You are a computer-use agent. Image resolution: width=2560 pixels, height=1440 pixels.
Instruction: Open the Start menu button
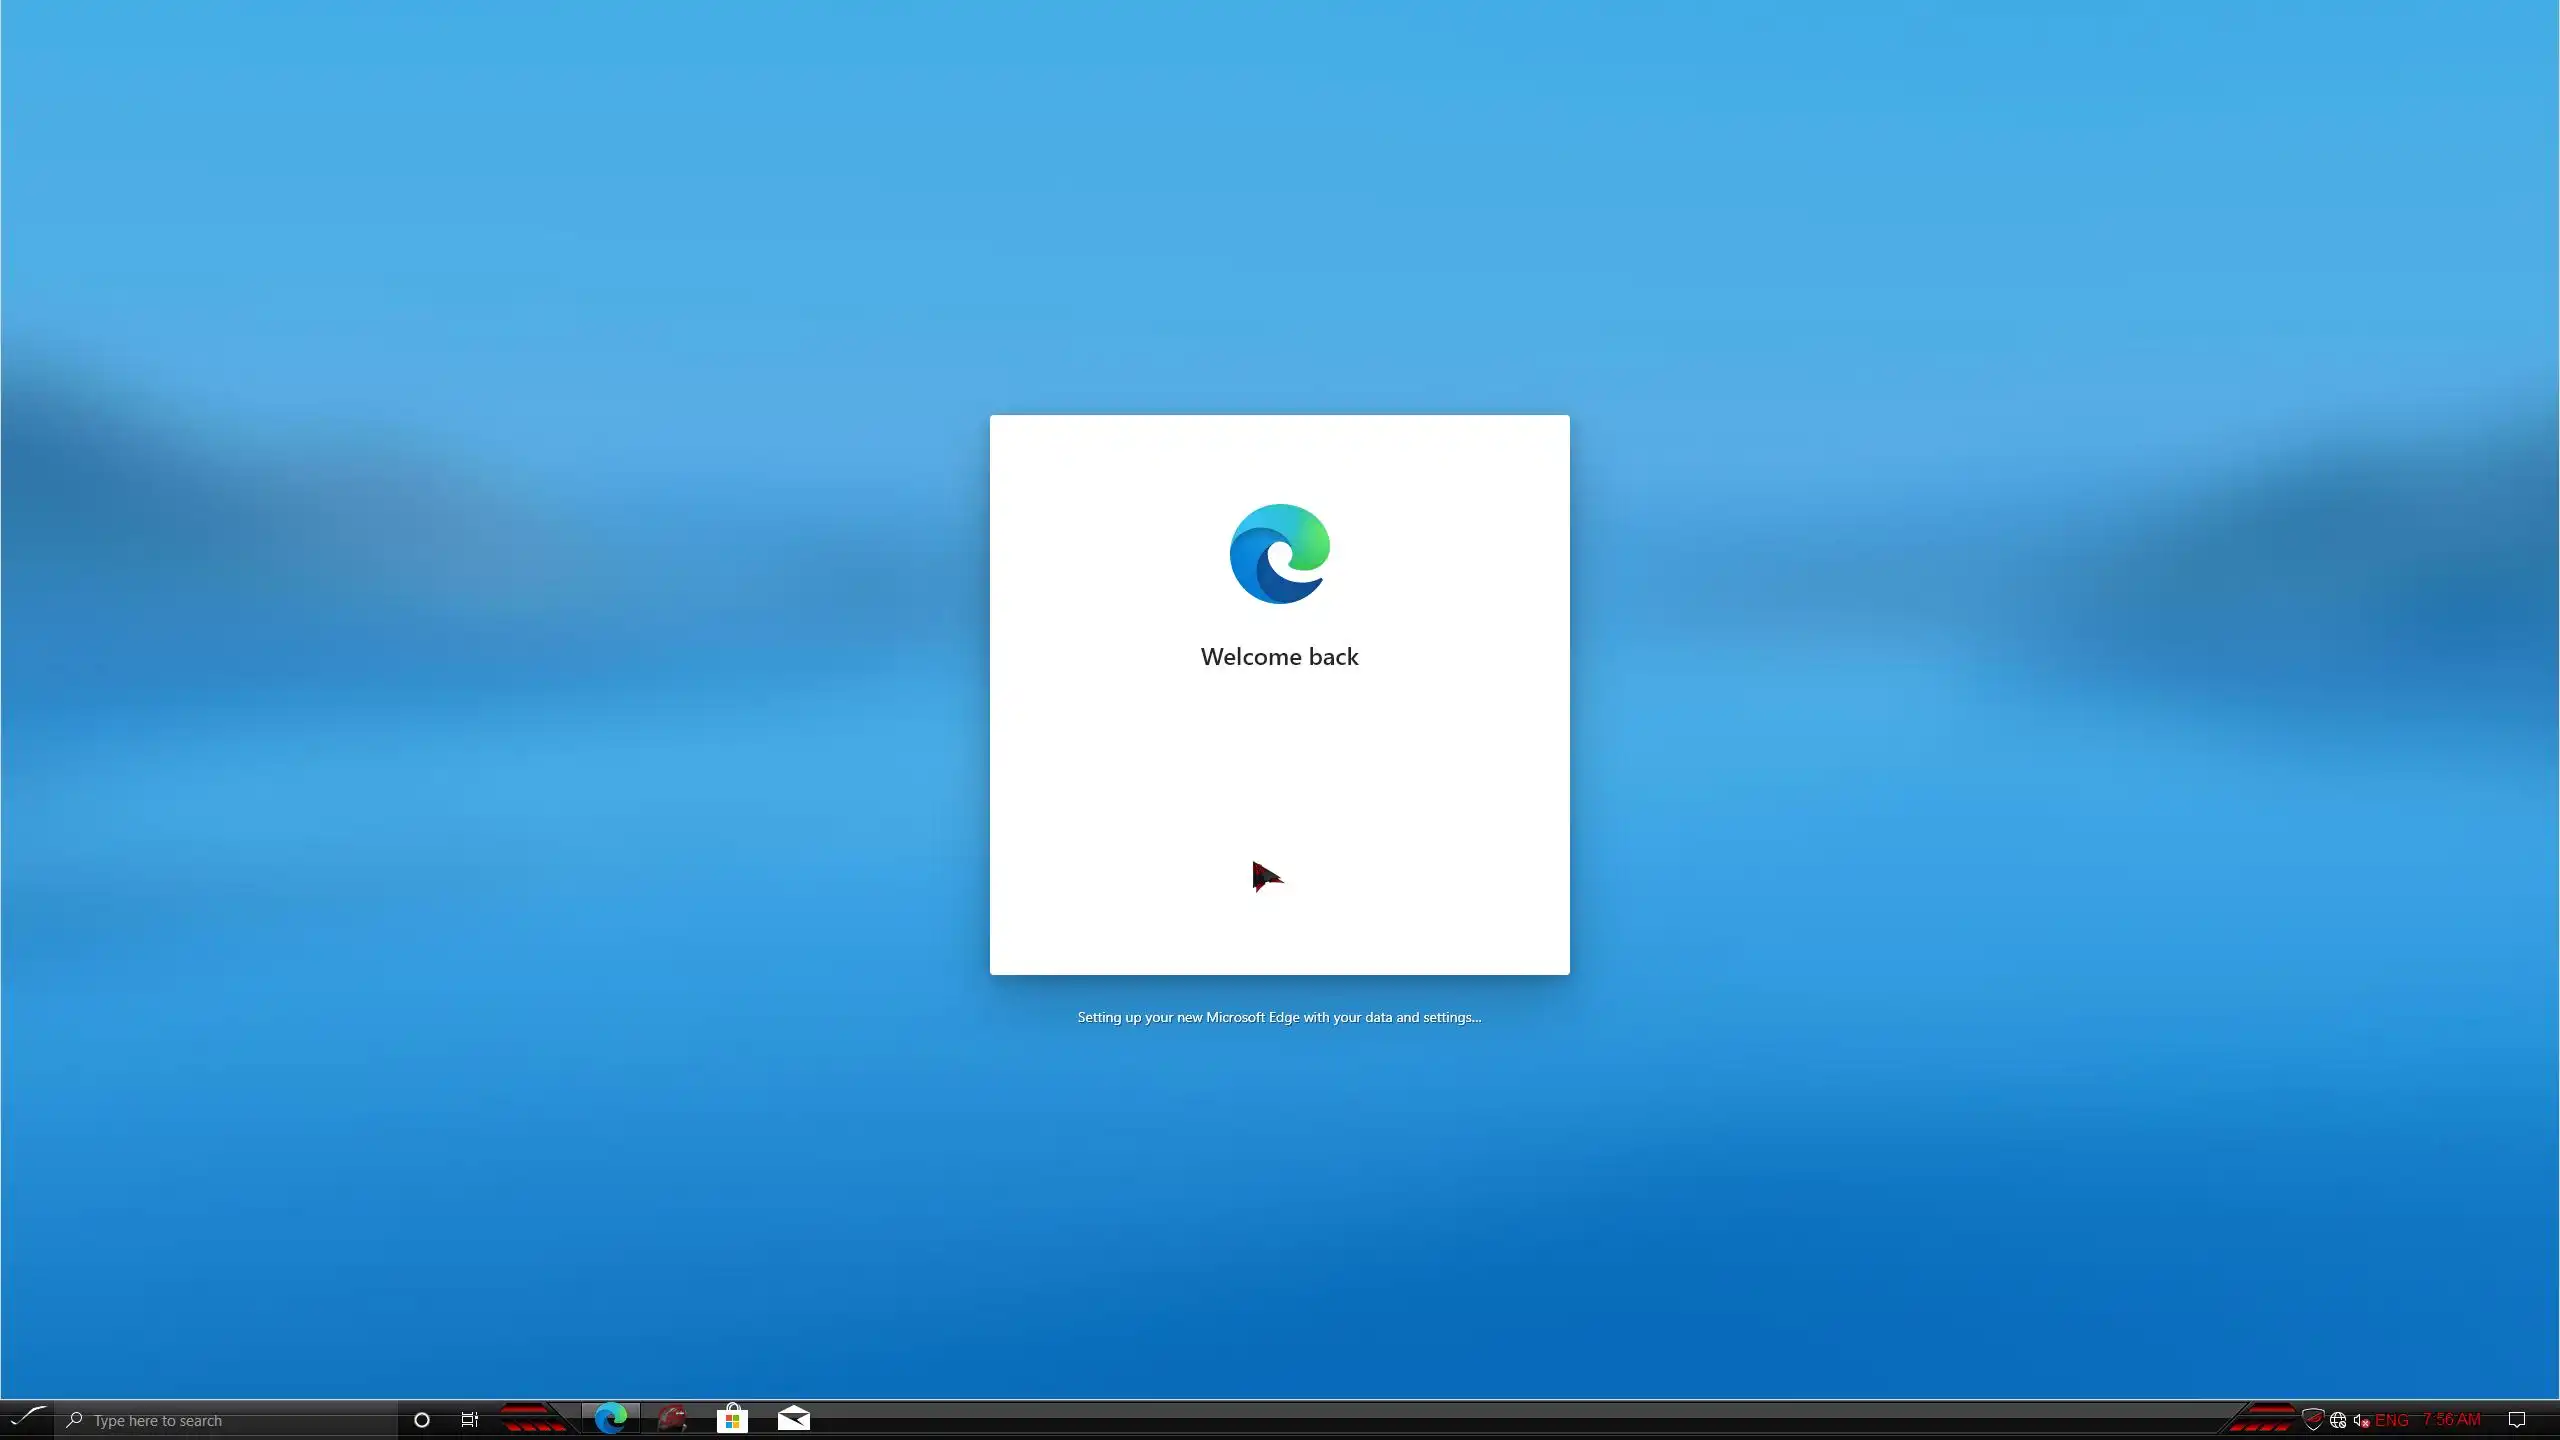(28, 1419)
